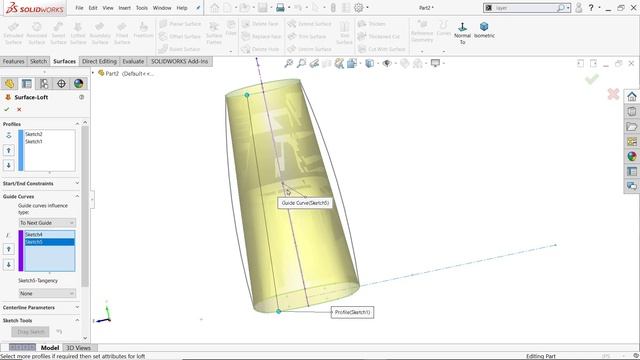This screenshot has height=360, width=640.
Task: Switch to the Features tab
Action: (x=13, y=61)
